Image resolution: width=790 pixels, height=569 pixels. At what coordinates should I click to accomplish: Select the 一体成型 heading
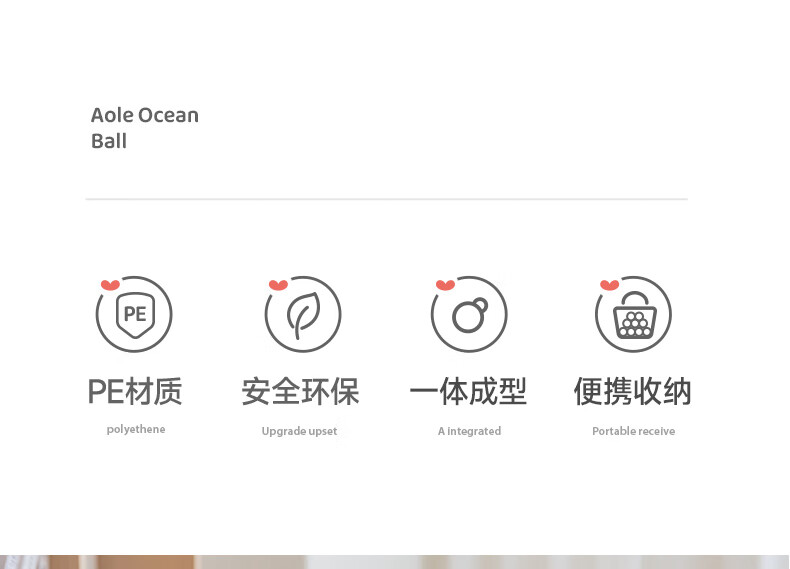[468, 391]
